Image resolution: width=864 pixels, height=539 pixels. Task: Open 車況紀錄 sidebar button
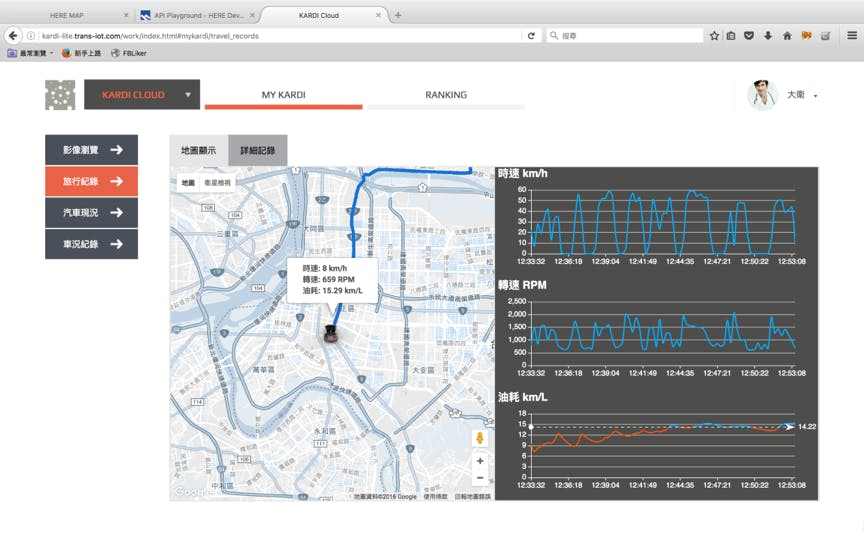[x=91, y=244]
